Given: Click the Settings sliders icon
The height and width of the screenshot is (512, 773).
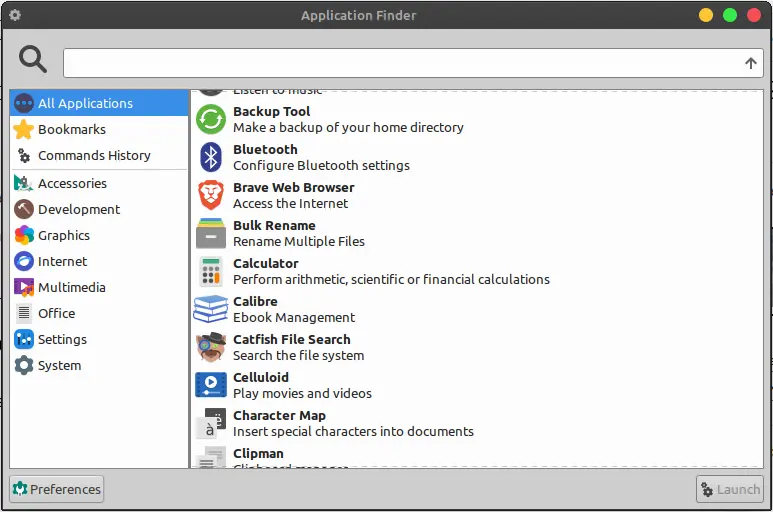Looking at the screenshot, I should click(24, 340).
